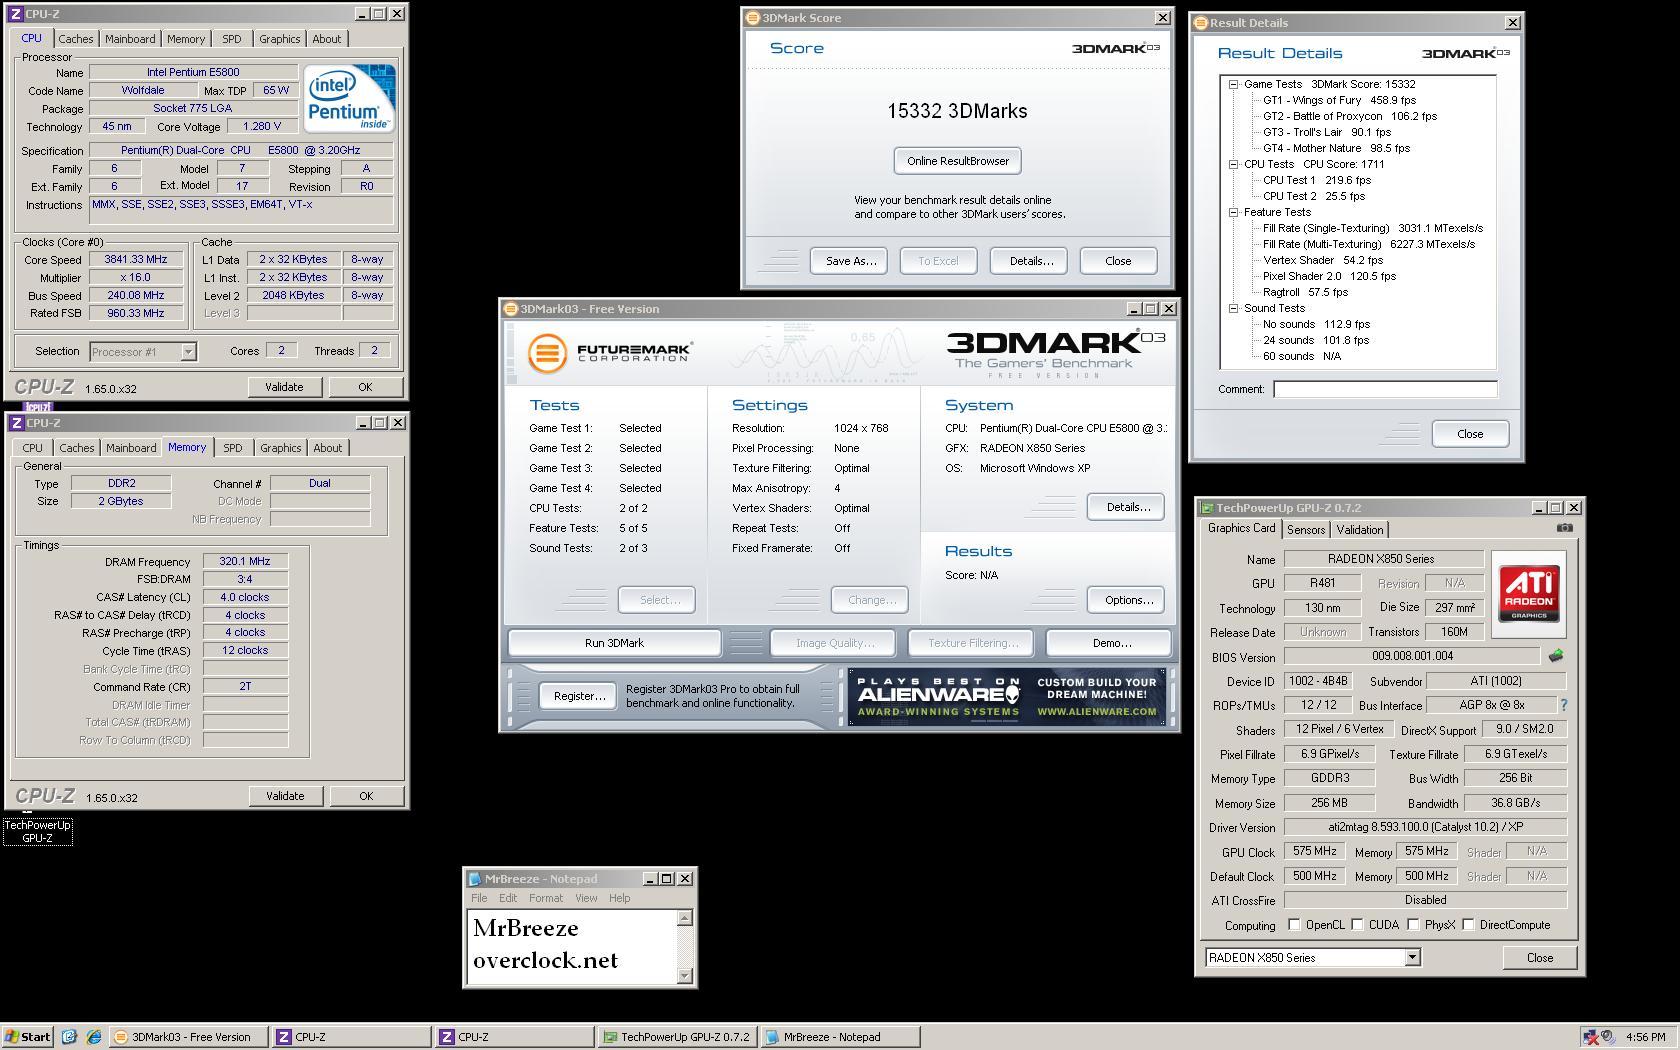
Task: Click the Run 3DMark button
Action: click(614, 643)
